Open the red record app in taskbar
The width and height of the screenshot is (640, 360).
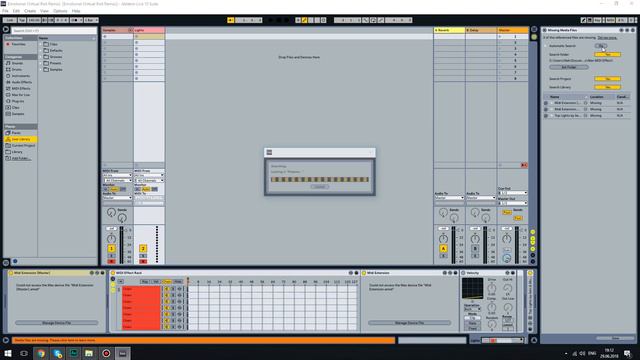[x=106, y=353]
